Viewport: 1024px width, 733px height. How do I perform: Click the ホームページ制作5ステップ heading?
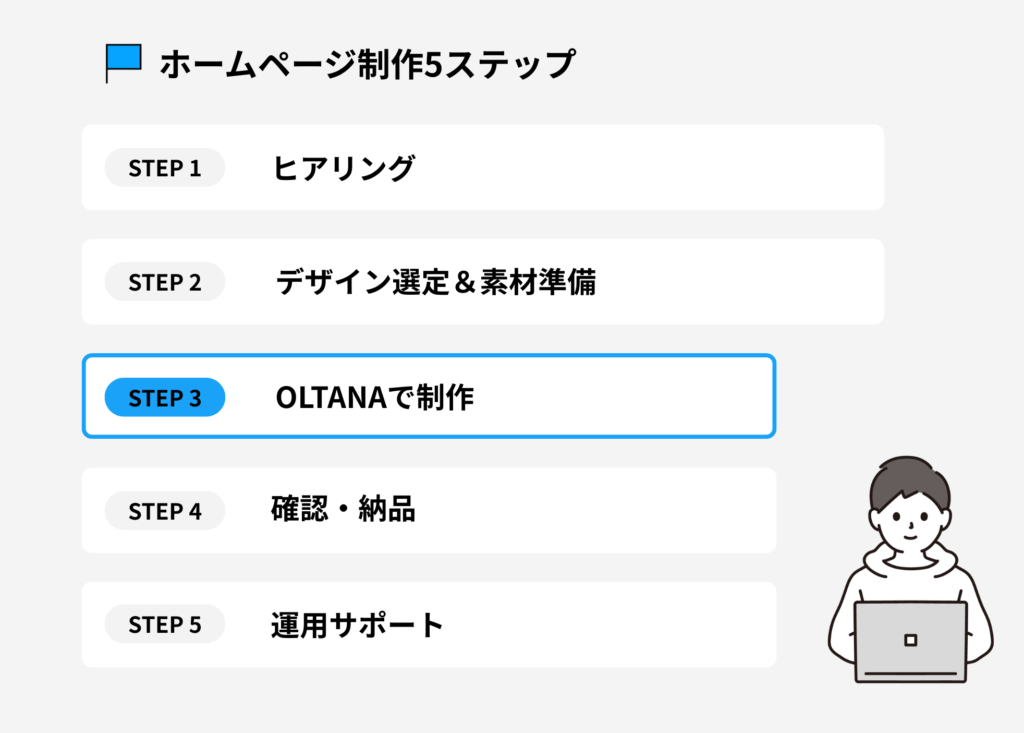(x=367, y=64)
